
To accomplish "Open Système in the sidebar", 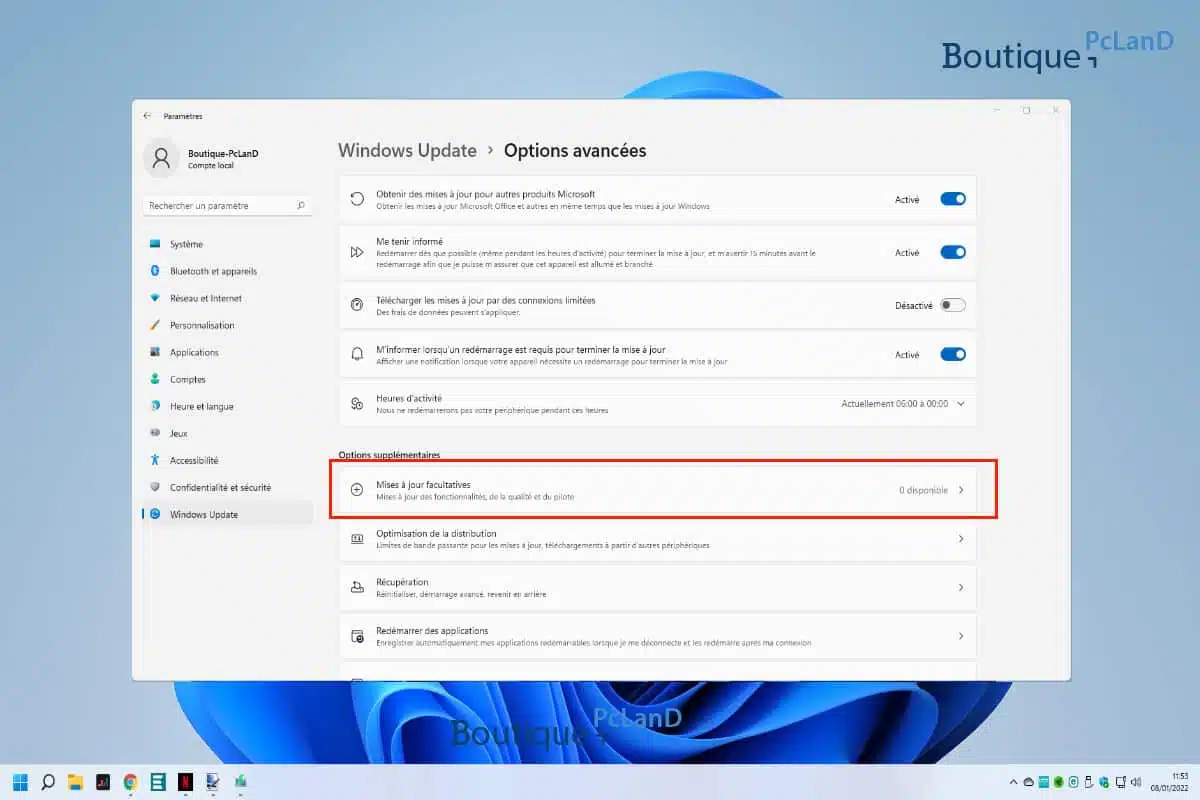I will [228, 244].
